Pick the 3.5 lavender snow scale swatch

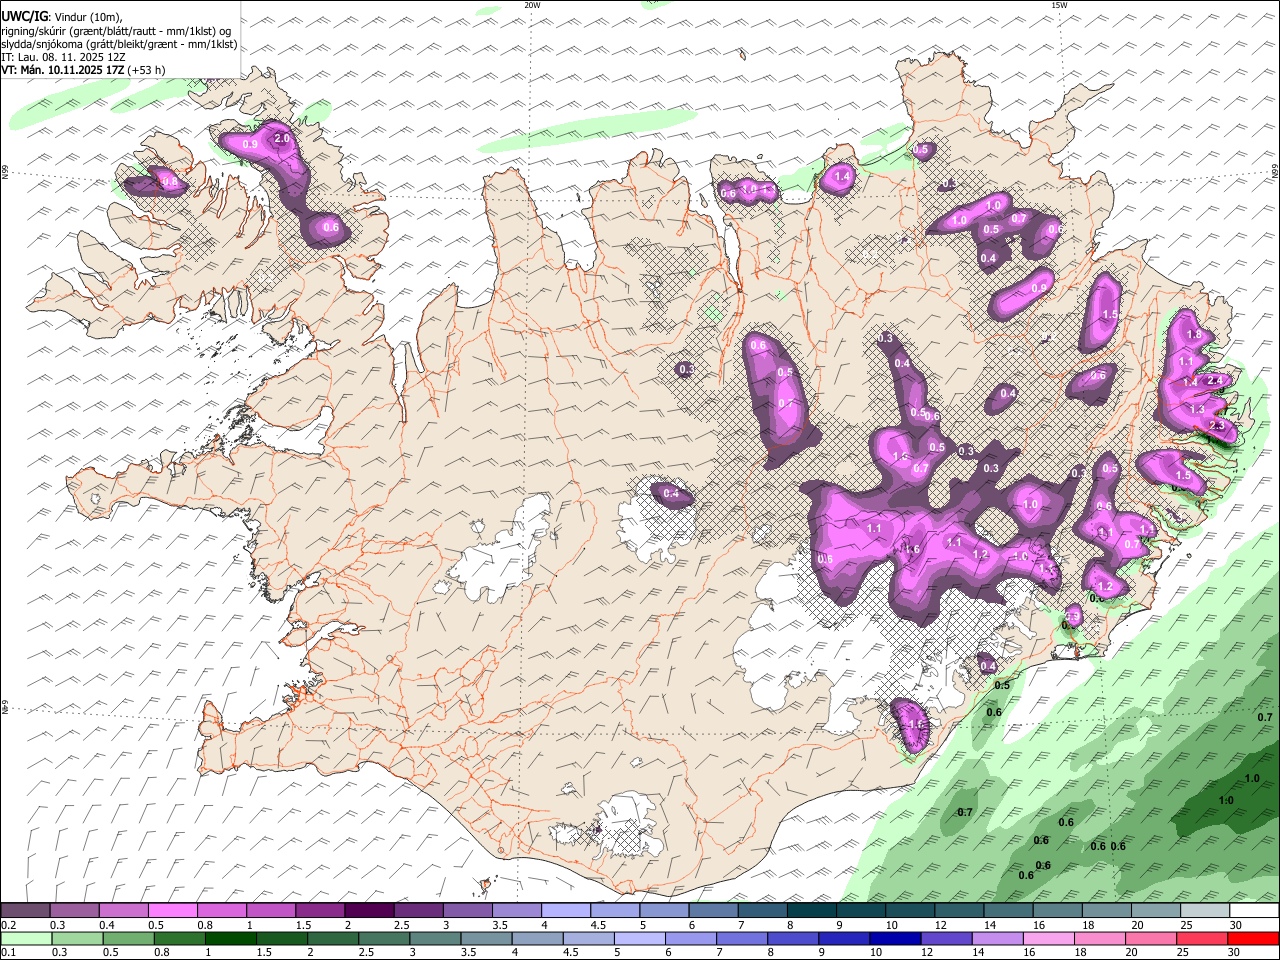516,911
